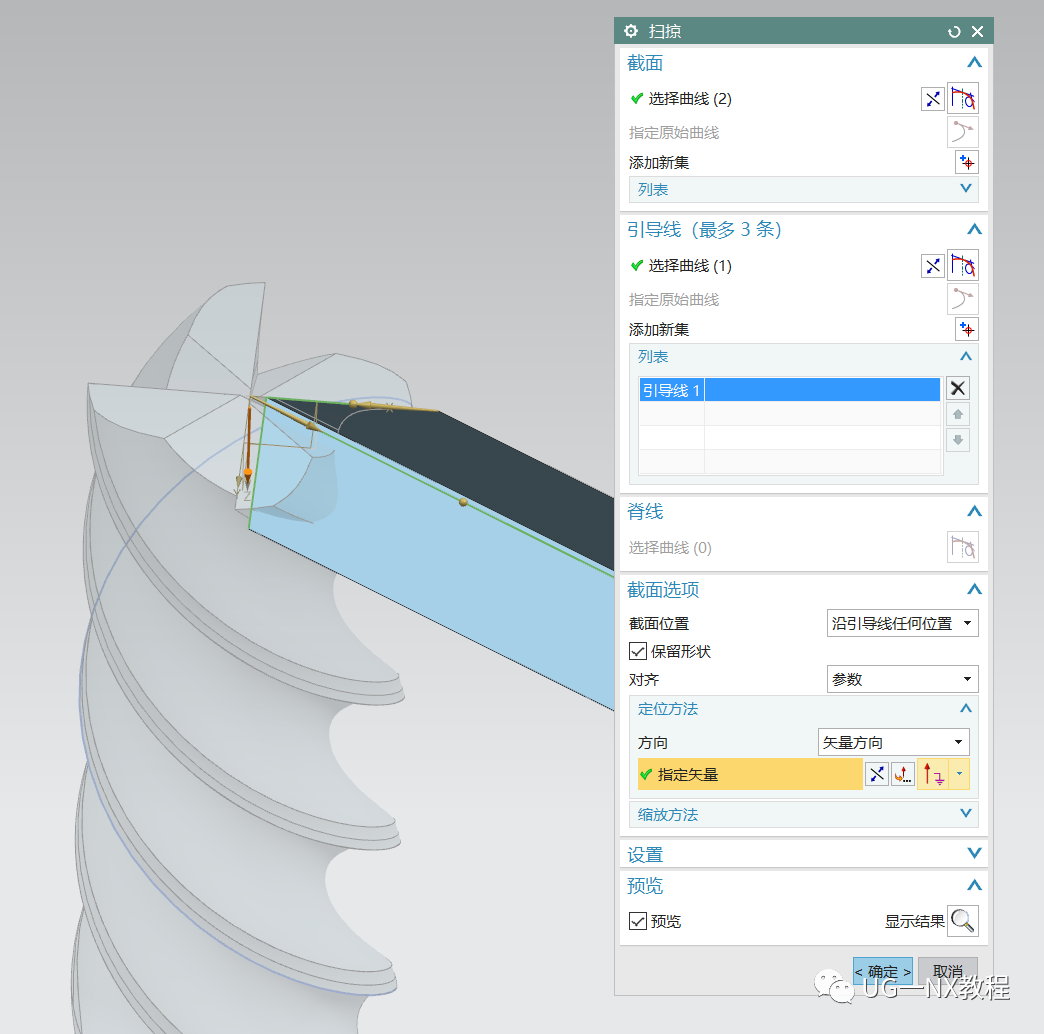The width and height of the screenshot is (1044, 1034).
Task: Click the 显示结果 magnifier icon
Action: 963,921
